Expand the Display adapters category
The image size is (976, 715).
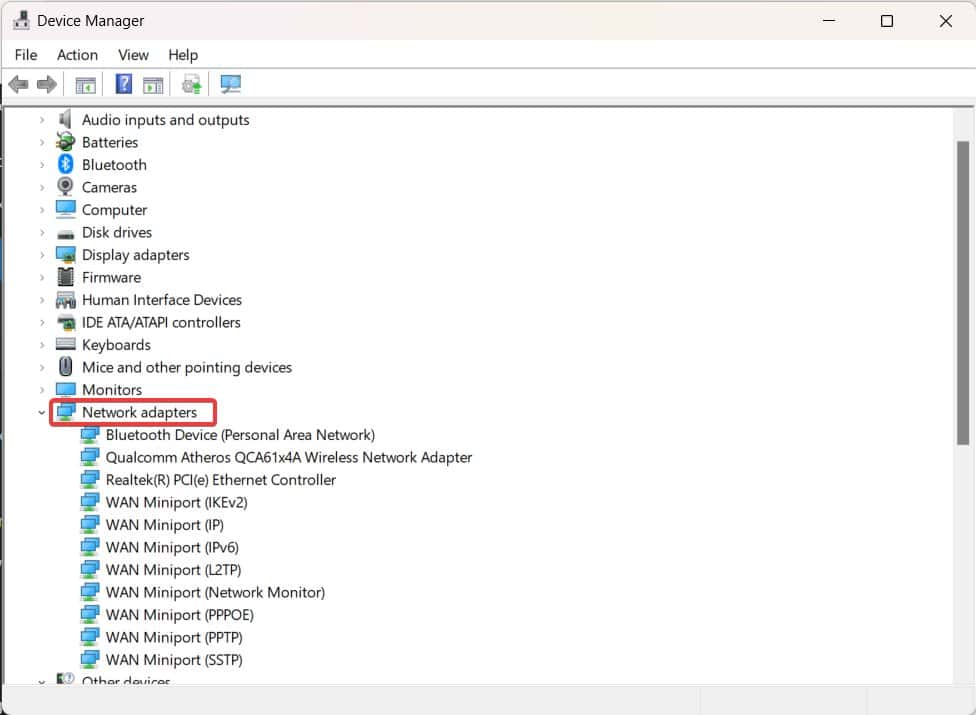pos(42,255)
